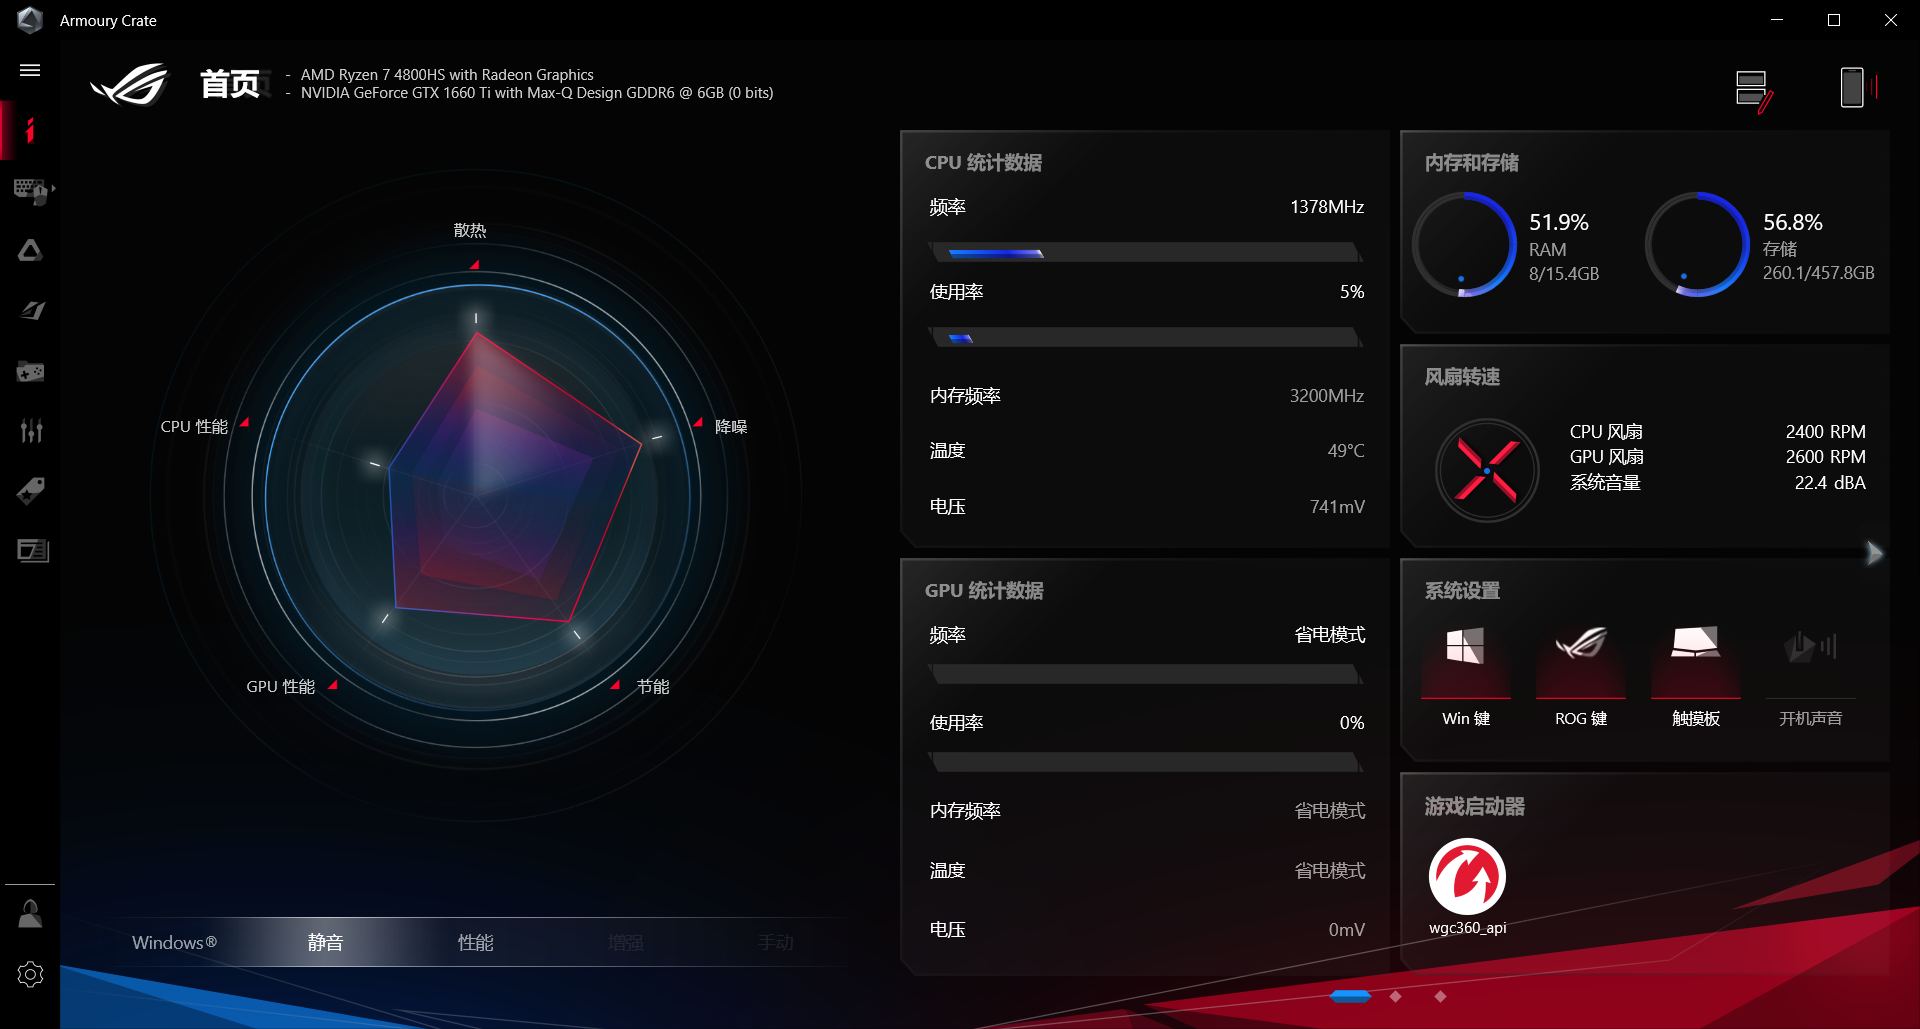Click the fan speed spinner icon
The height and width of the screenshot is (1029, 1920).
click(1487, 470)
